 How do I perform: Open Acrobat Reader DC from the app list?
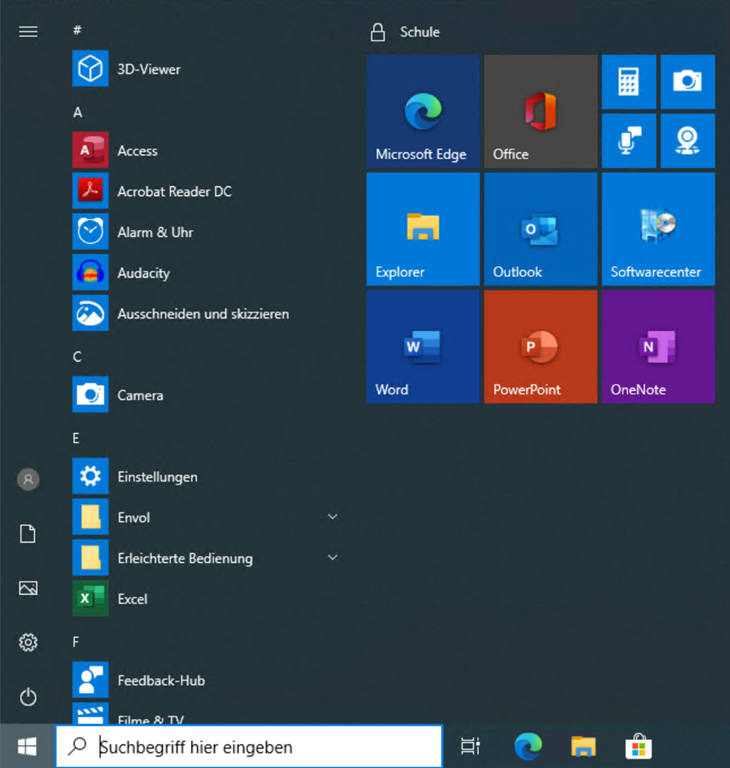coord(173,191)
